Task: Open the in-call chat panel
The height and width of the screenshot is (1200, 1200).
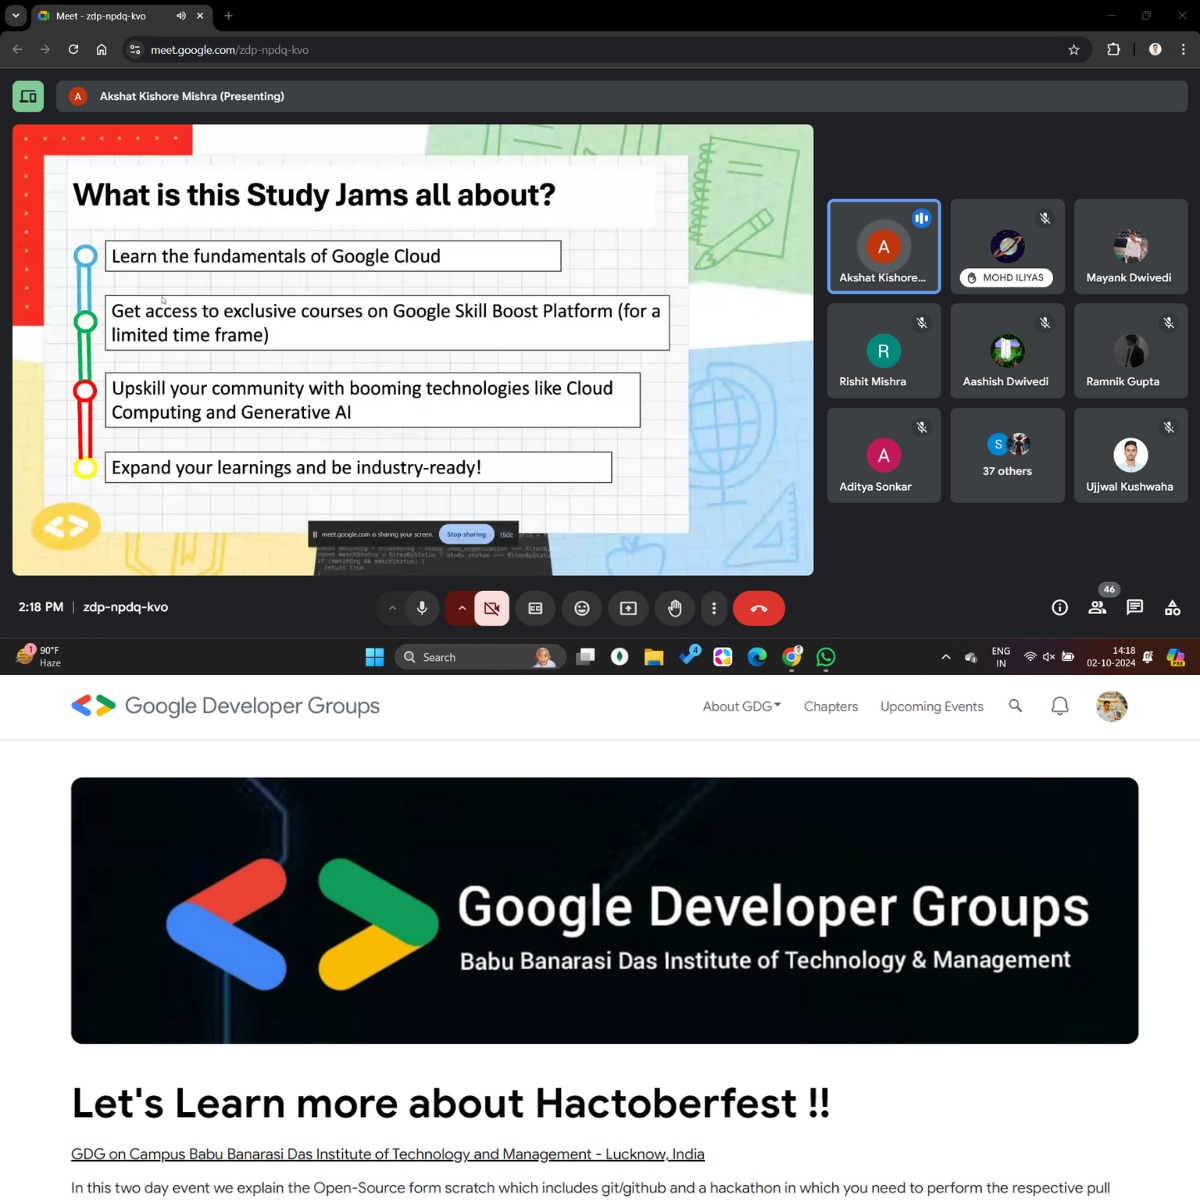Action: point(1135,607)
